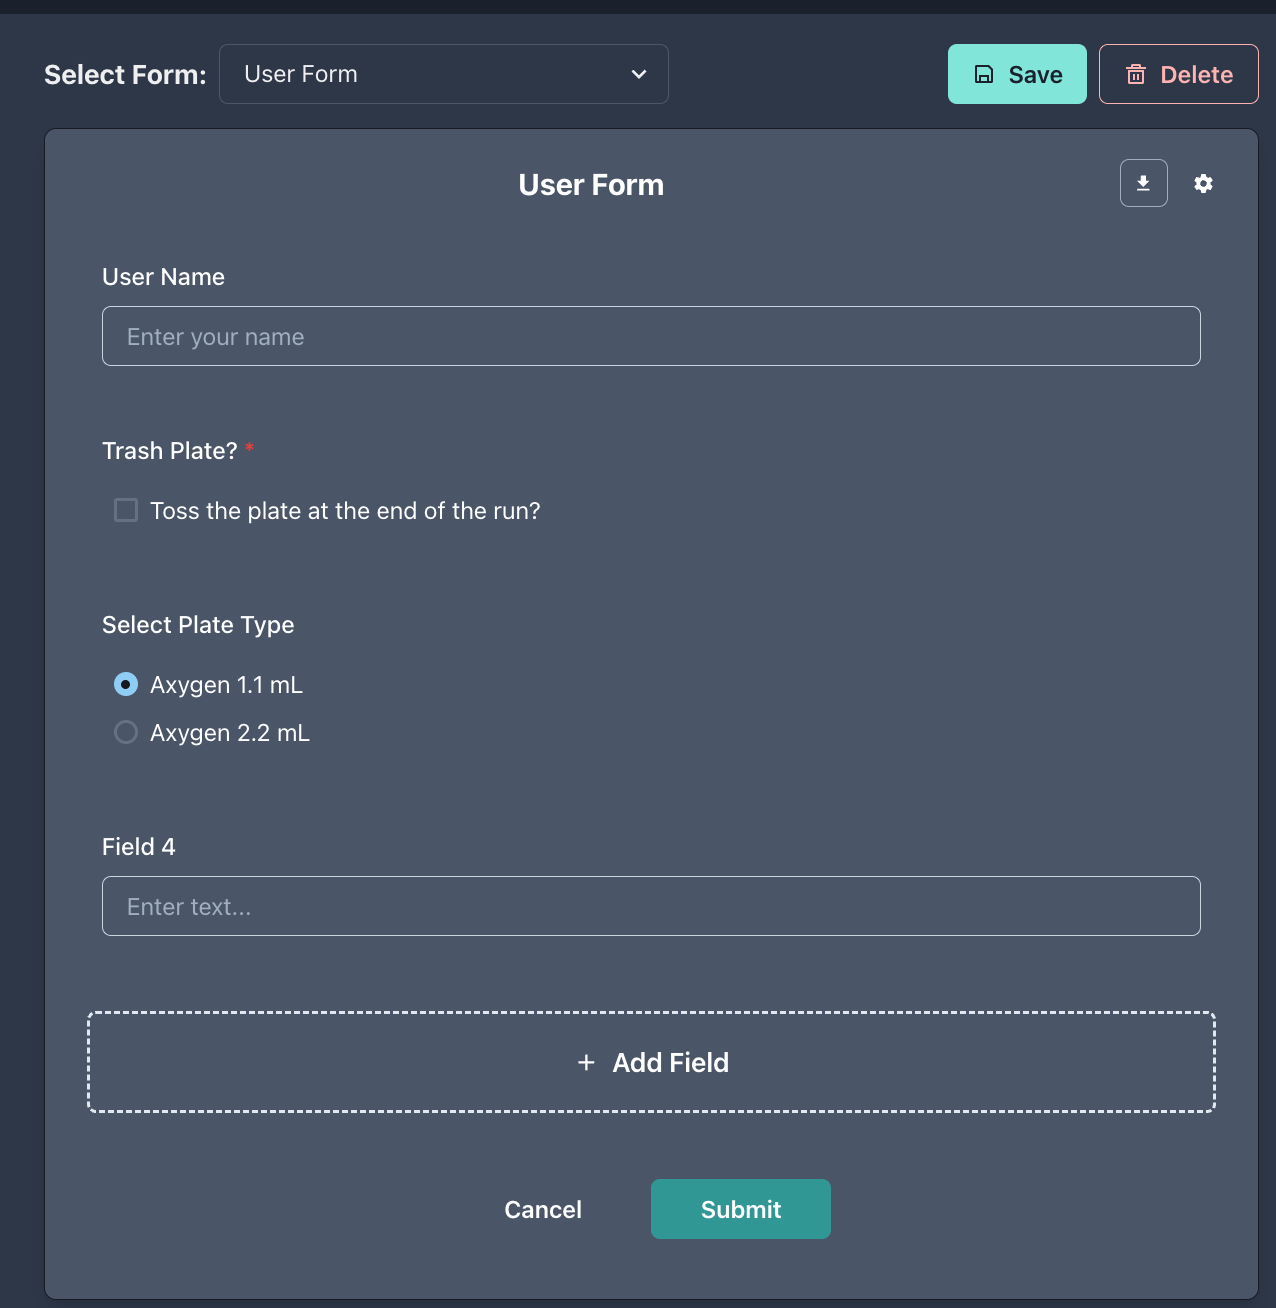The width and height of the screenshot is (1276, 1308).
Task: Click the download icon button
Action: tap(1143, 183)
